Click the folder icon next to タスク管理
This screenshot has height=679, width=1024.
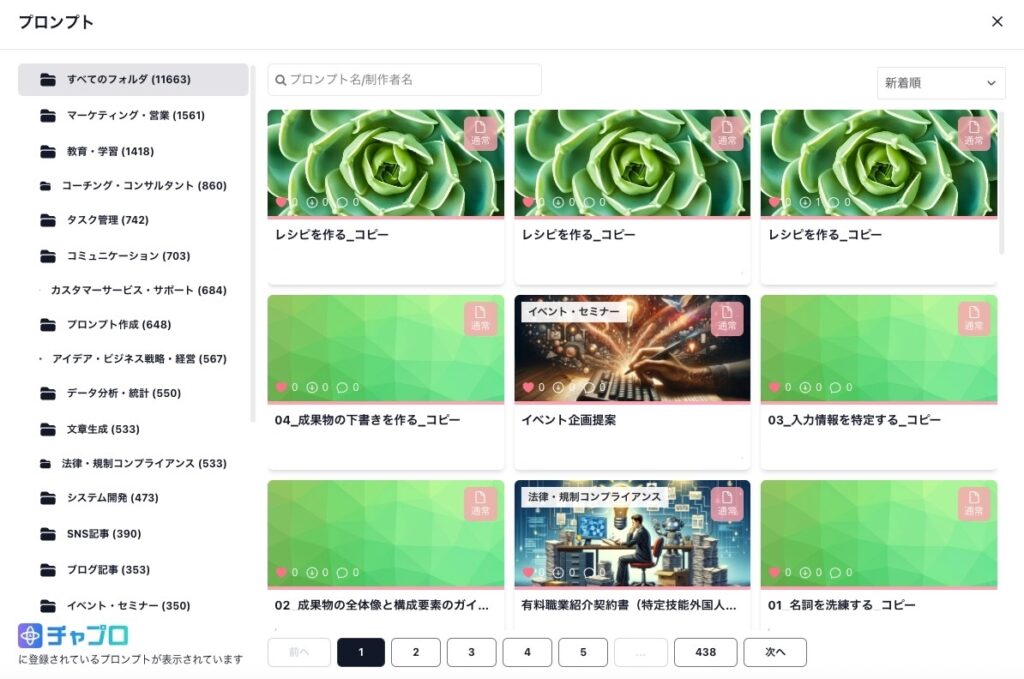pyautogui.click(x=48, y=220)
